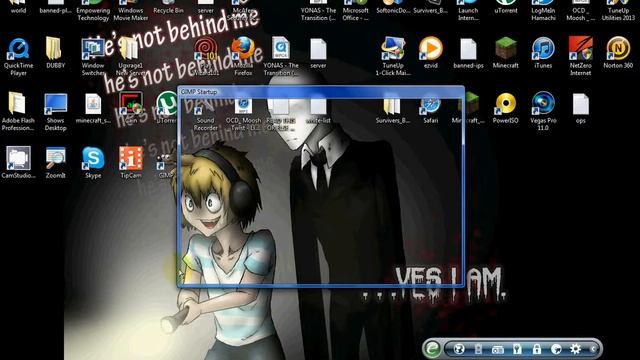Viewport: 640px width, 360px height.
Task: Collapse the dock using its arrow button
Action: (x=593, y=349)
